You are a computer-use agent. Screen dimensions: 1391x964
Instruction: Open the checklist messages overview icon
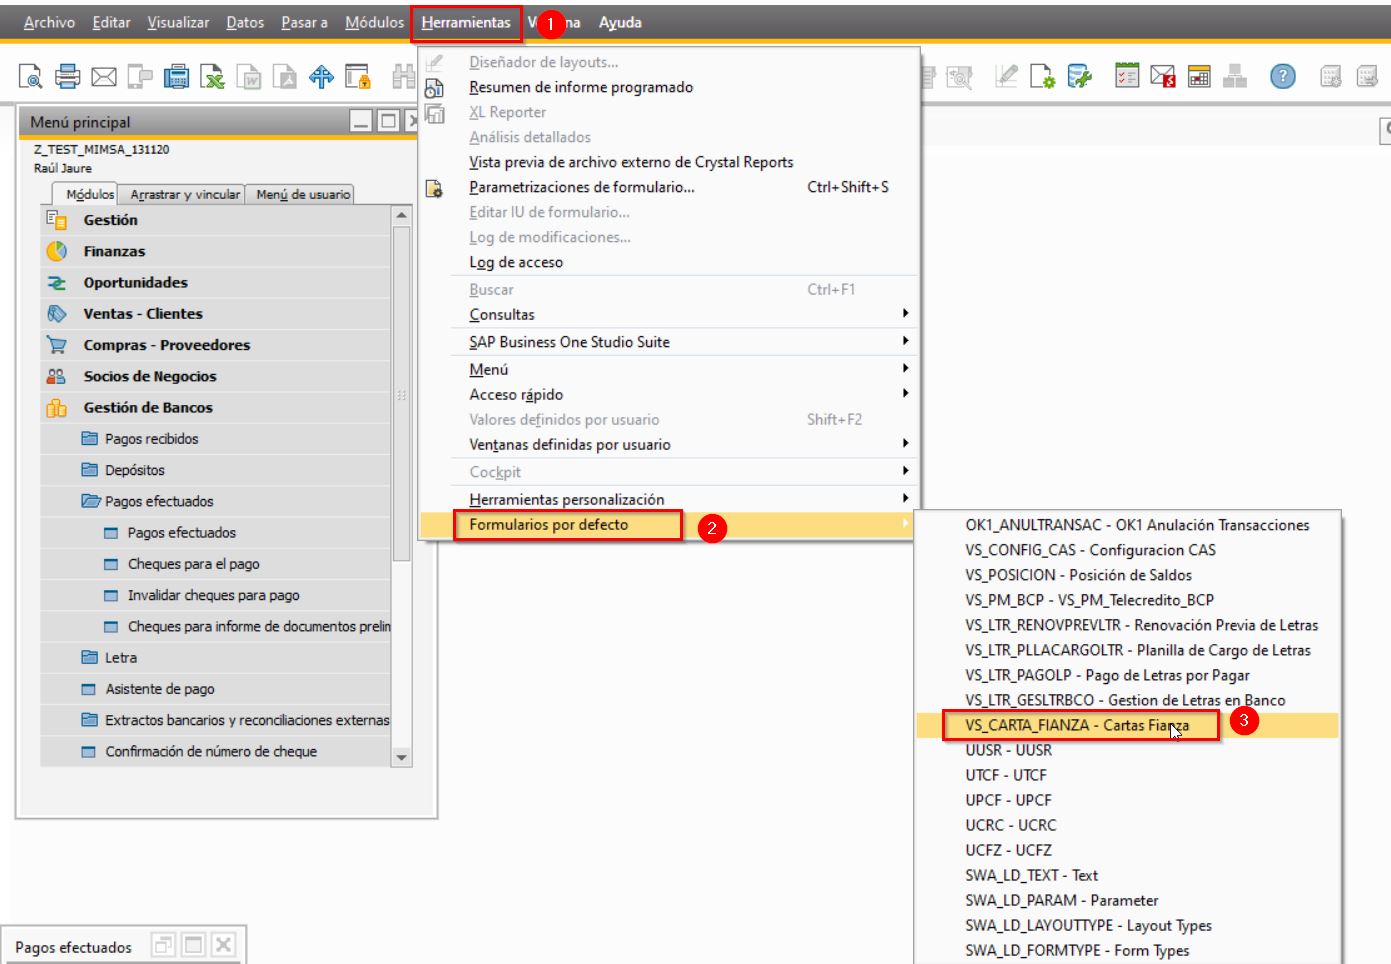[1127, 76]
